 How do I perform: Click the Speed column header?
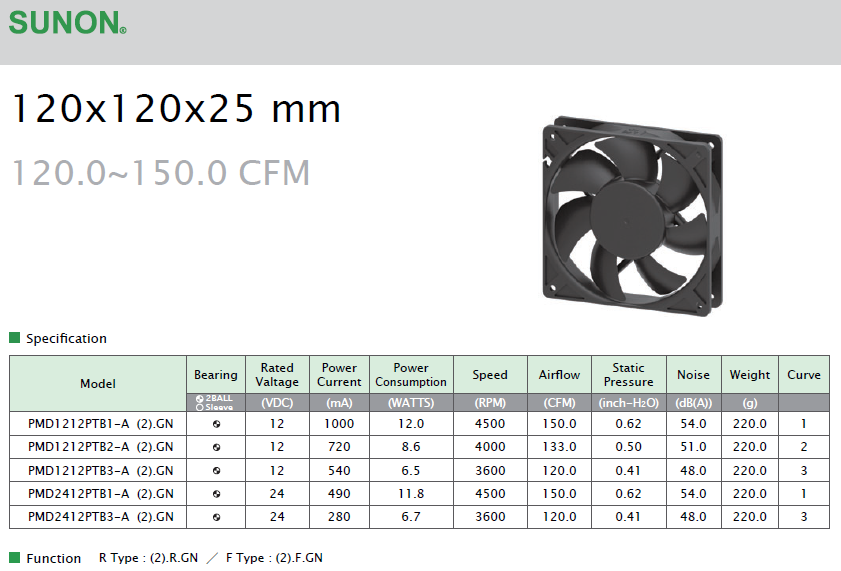490,375
